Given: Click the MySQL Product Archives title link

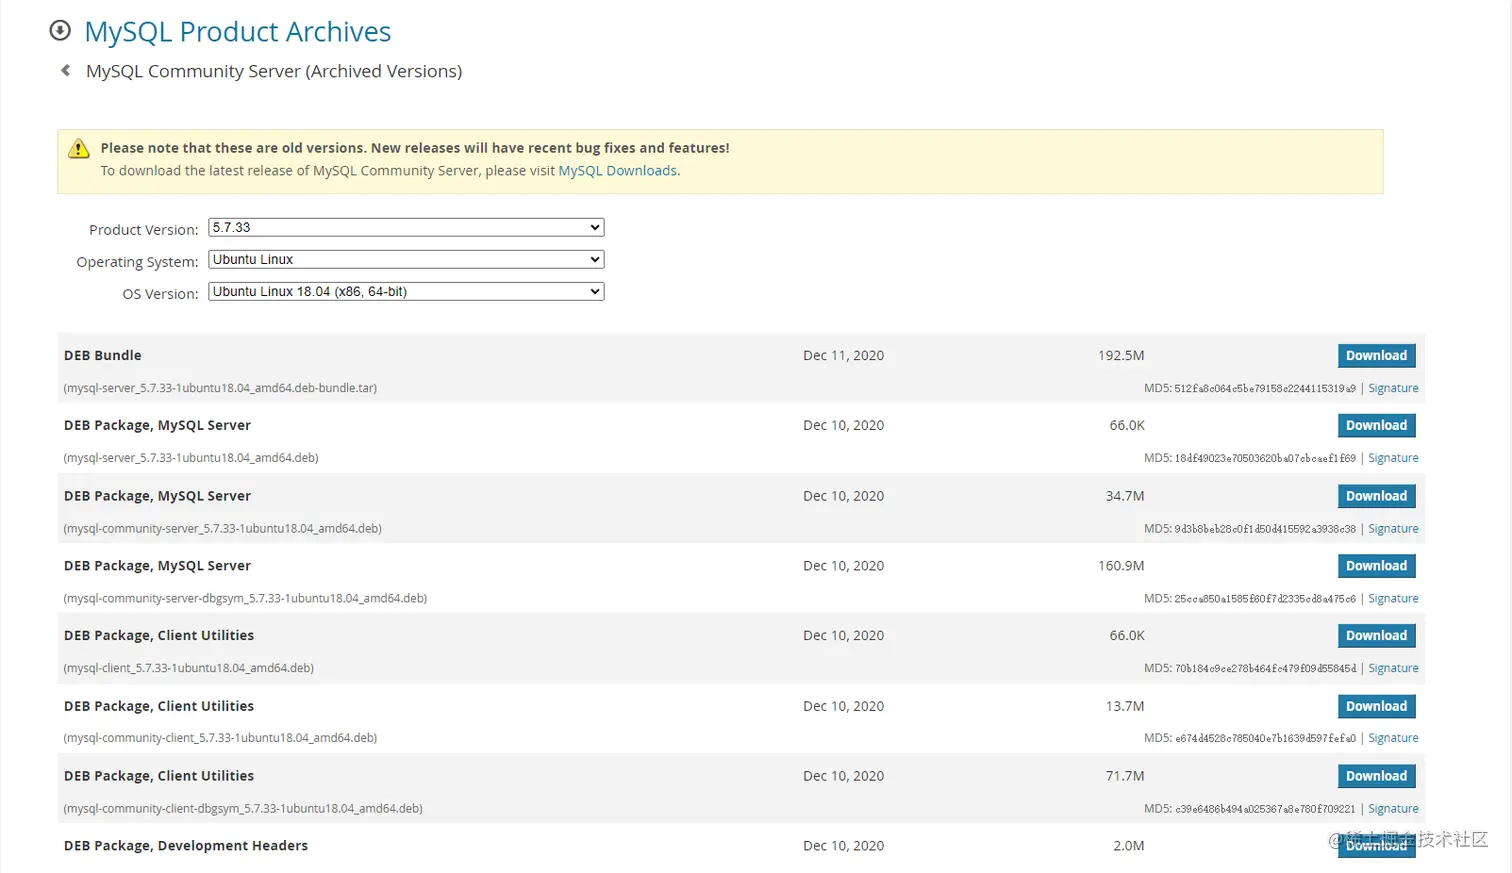Looking at the screenshot, I should coord(238,32).
